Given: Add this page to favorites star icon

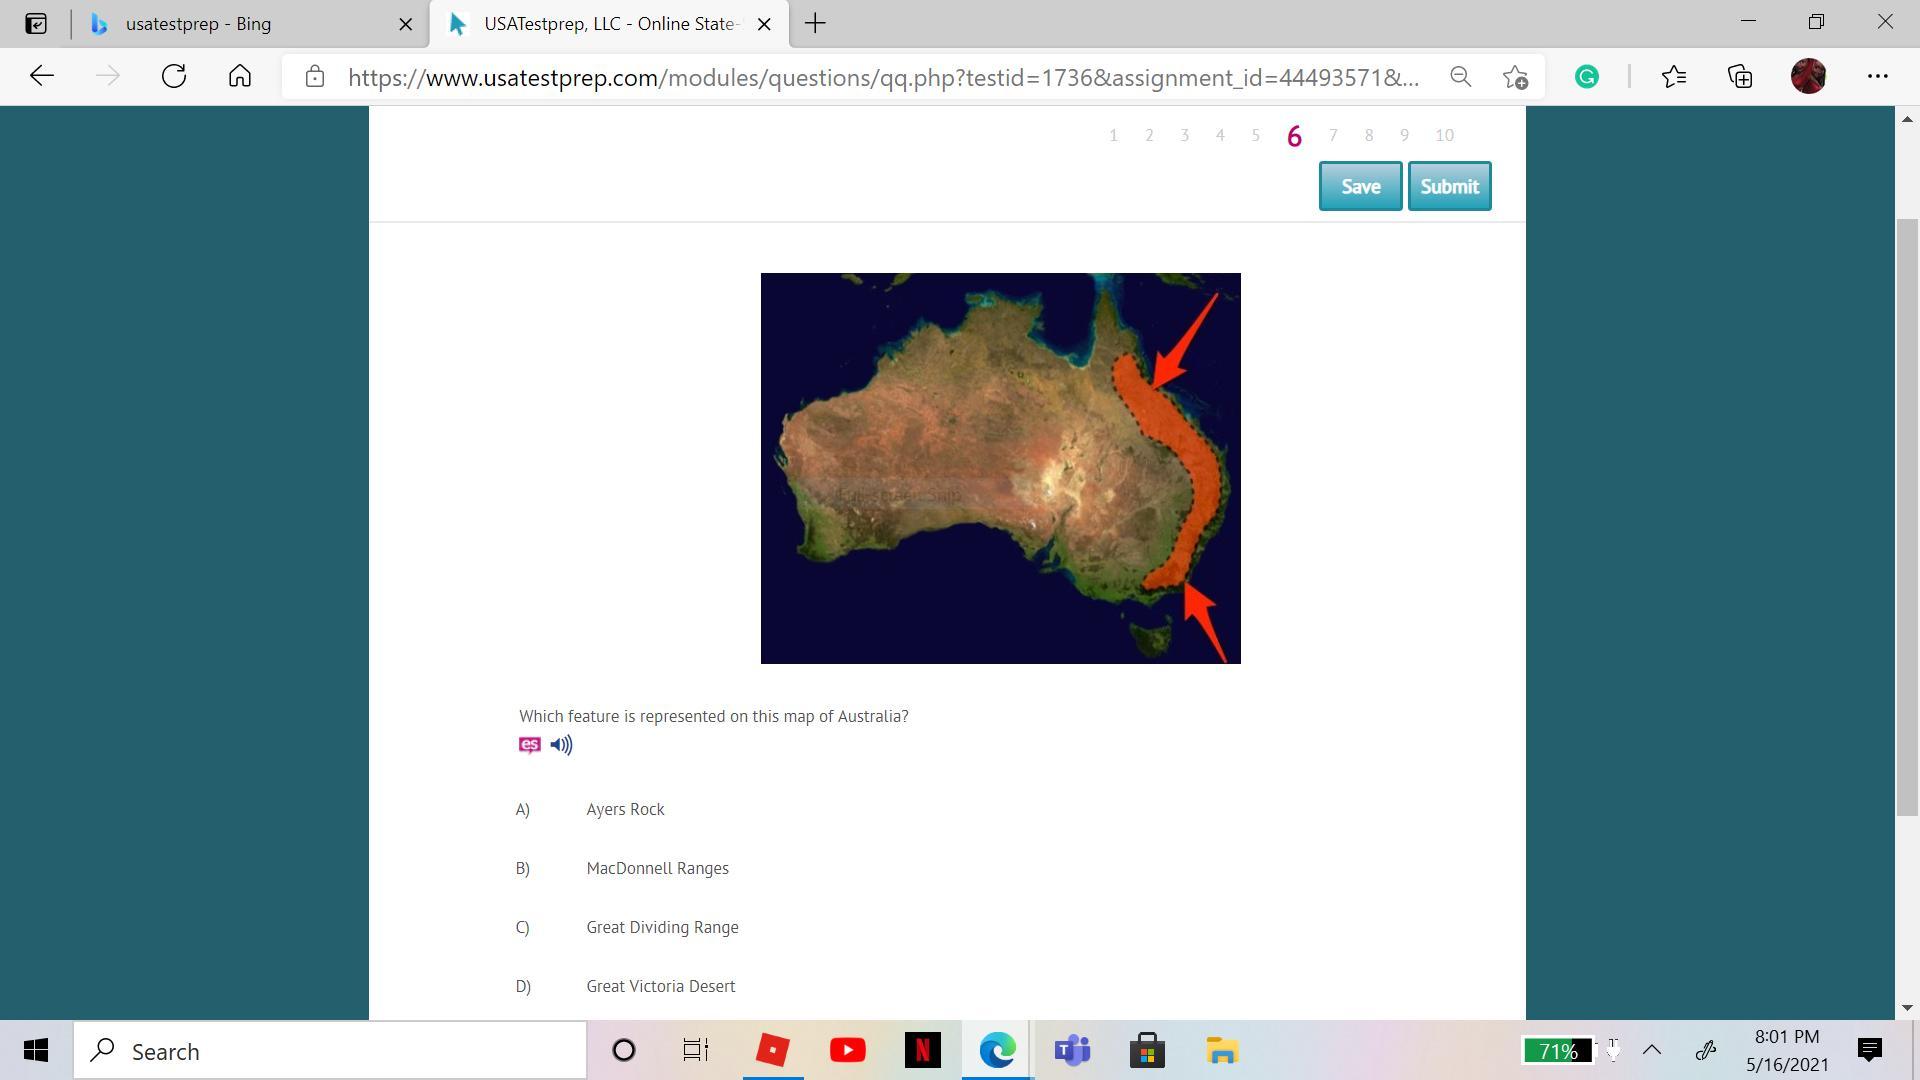Looking at the screenshot, I should click(x=1515, y=77).
